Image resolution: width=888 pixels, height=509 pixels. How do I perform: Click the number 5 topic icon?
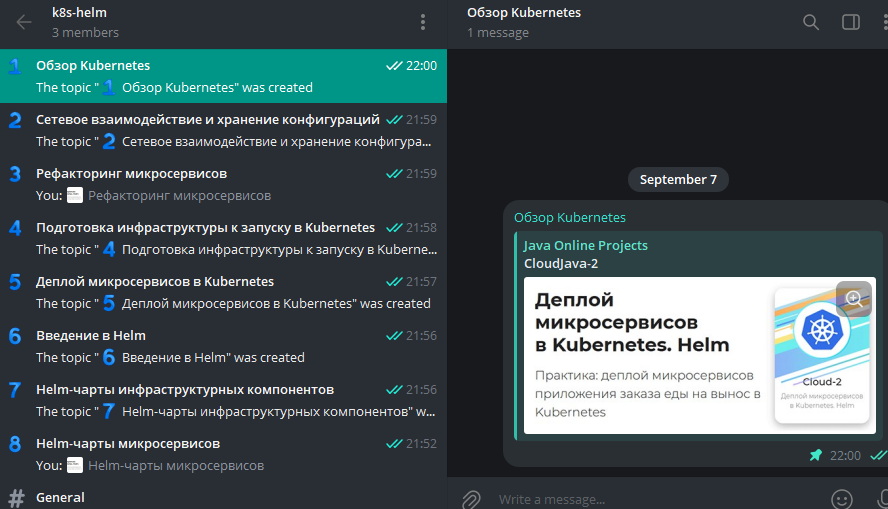point(15,281)
